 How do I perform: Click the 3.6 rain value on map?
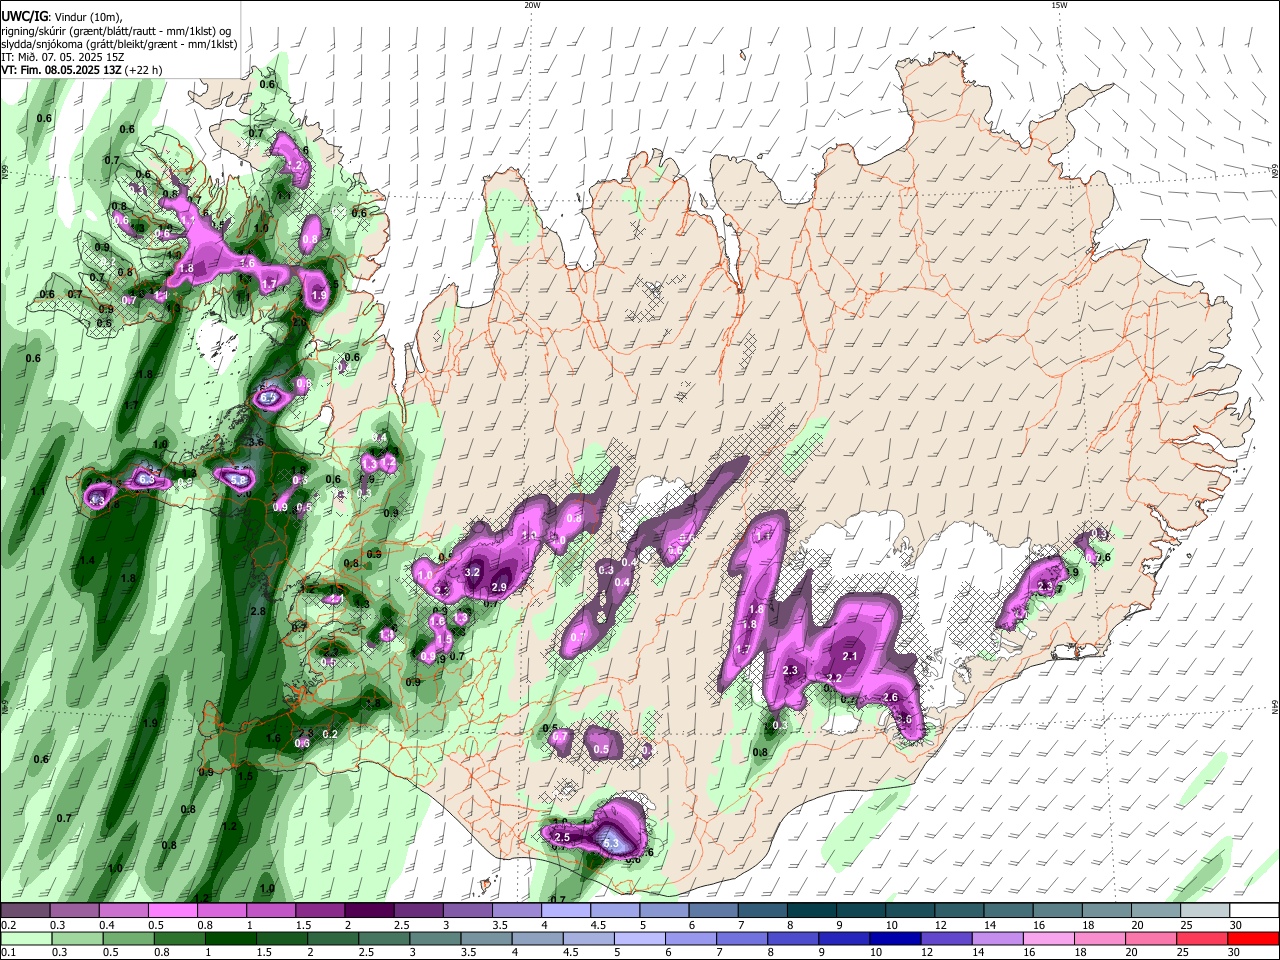click(255, 441)
